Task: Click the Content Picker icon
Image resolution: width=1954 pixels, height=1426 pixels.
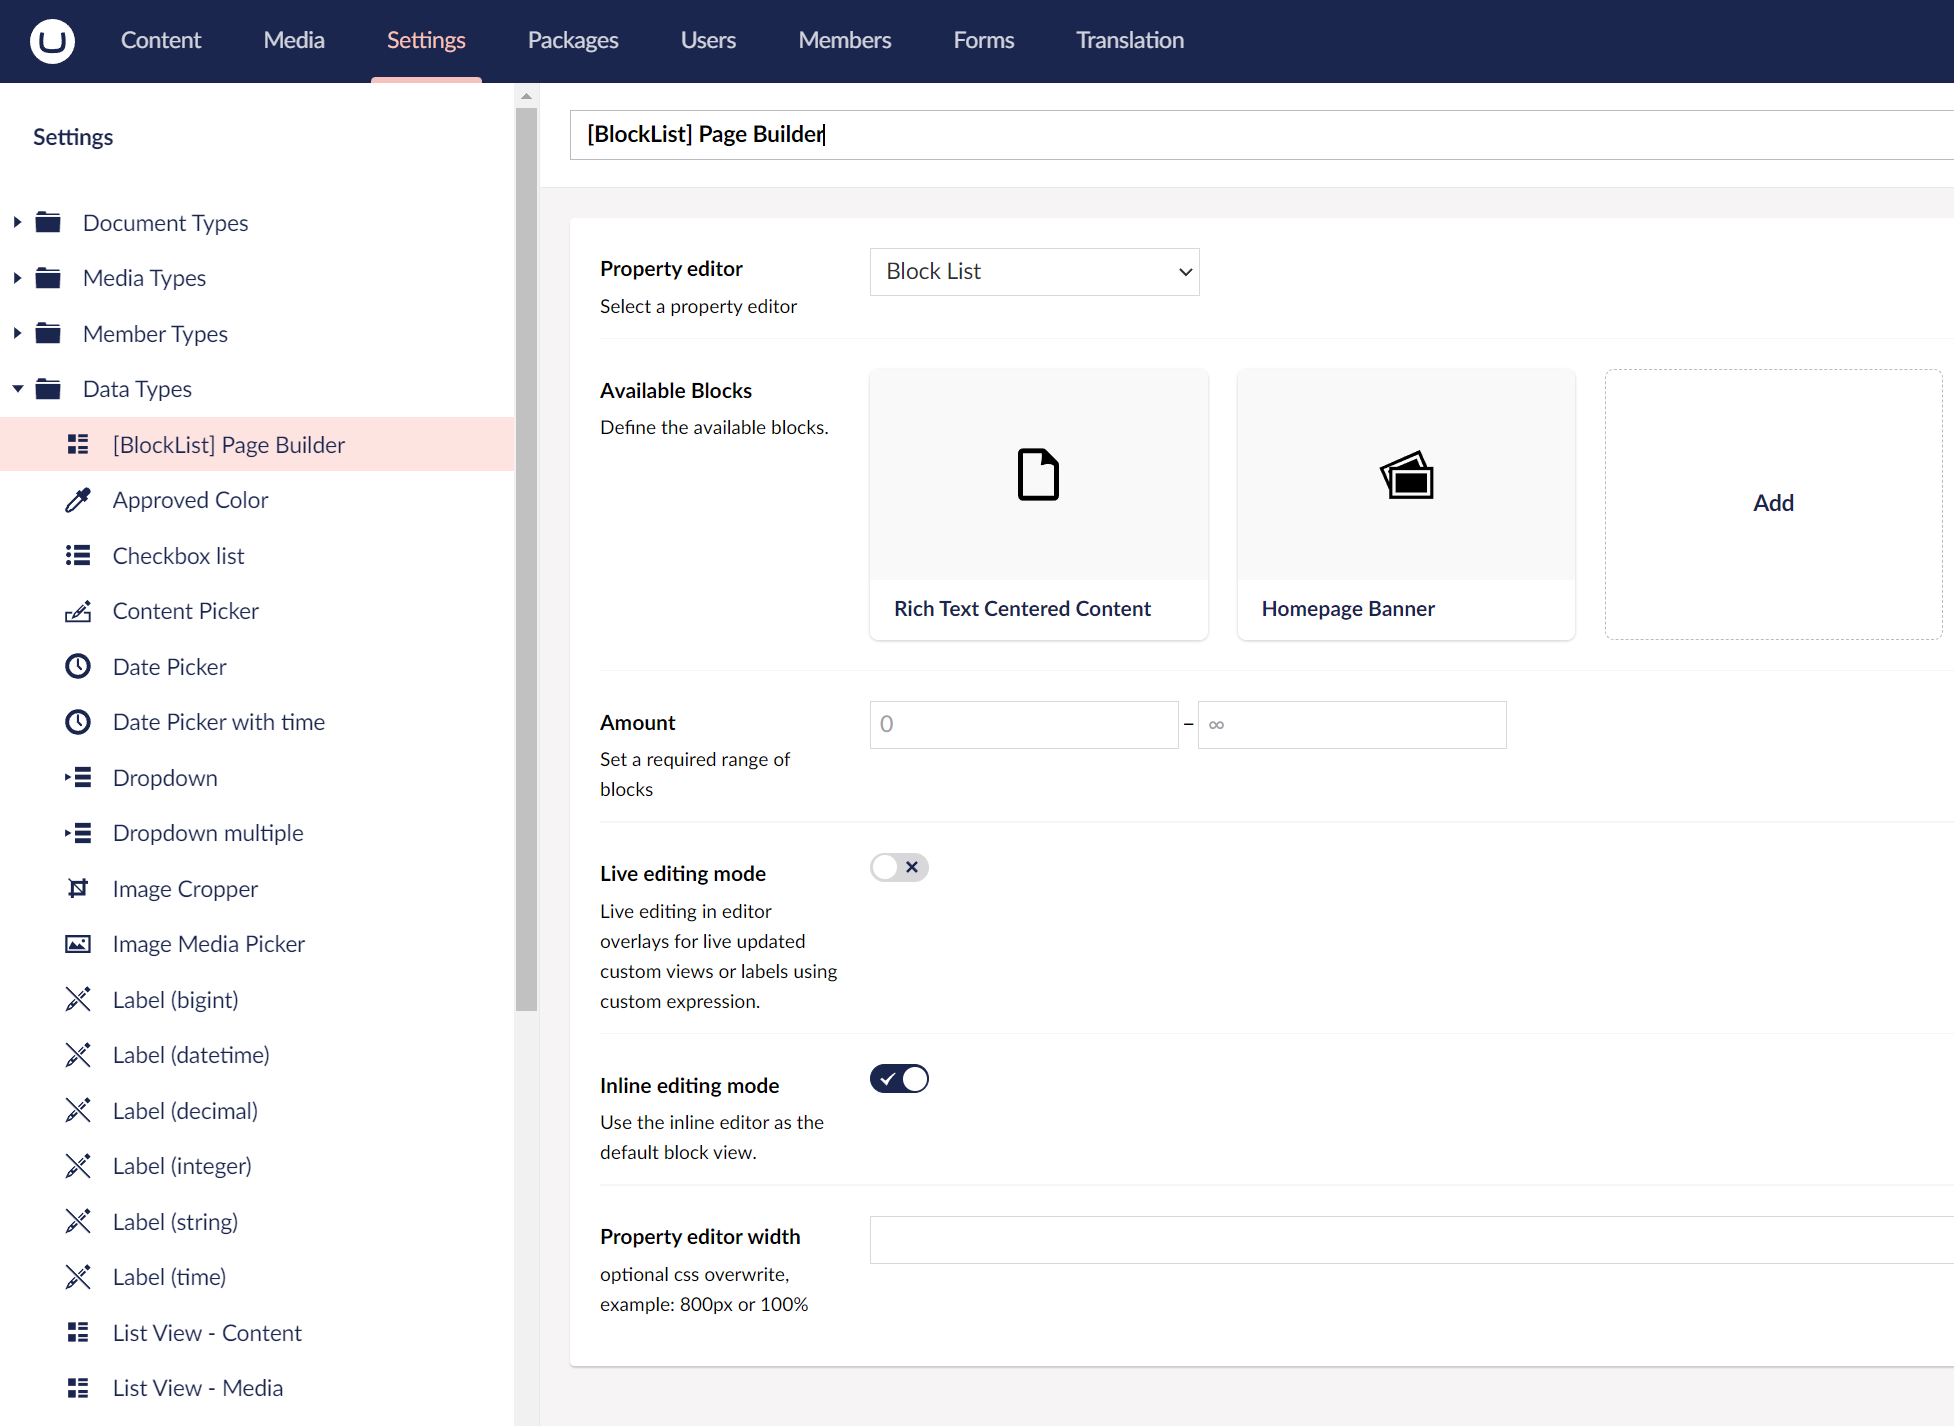Action: pyautogui.click(x=78, y=611)
